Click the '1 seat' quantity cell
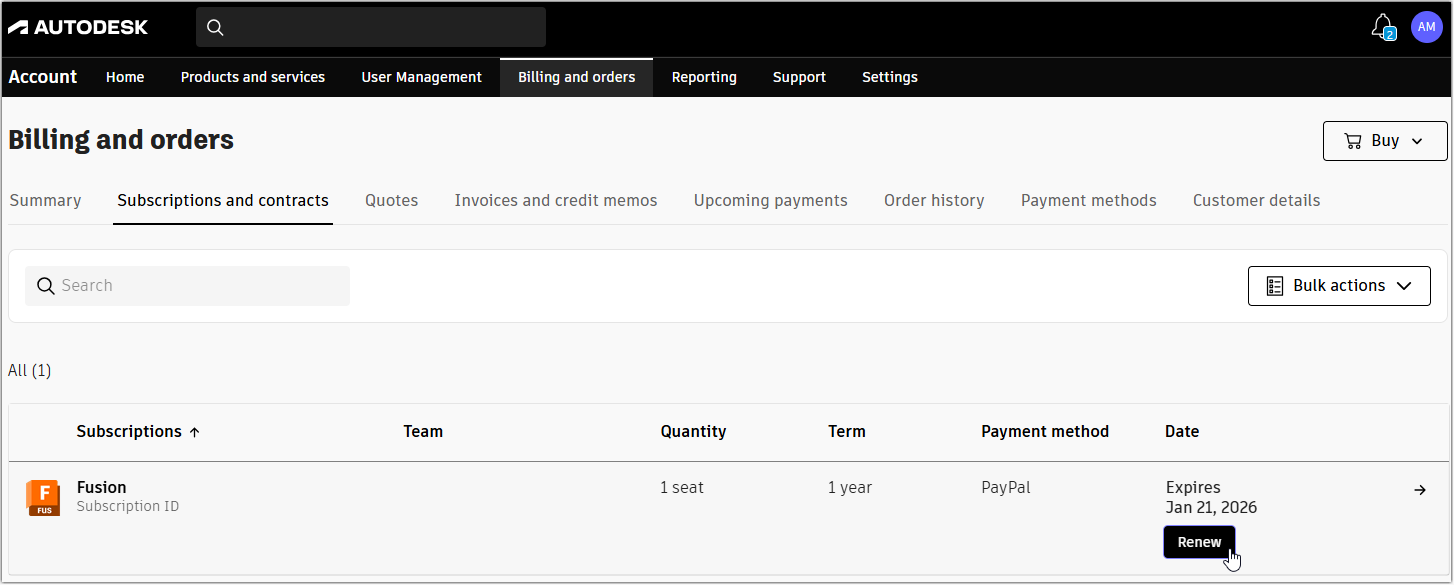The width and height of the screenshot is (1454, 585). (682, 487)
